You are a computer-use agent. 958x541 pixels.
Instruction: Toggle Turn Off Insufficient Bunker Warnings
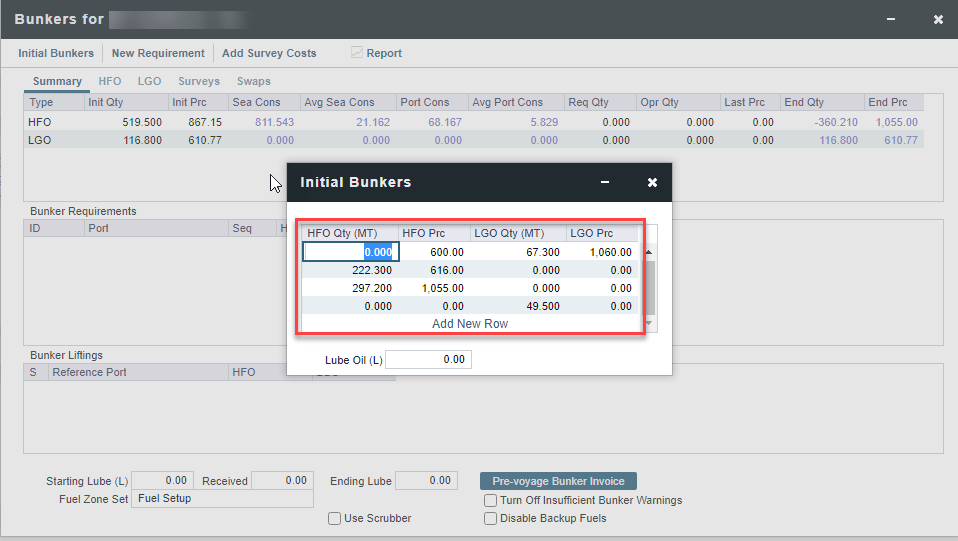pos(490,500)
